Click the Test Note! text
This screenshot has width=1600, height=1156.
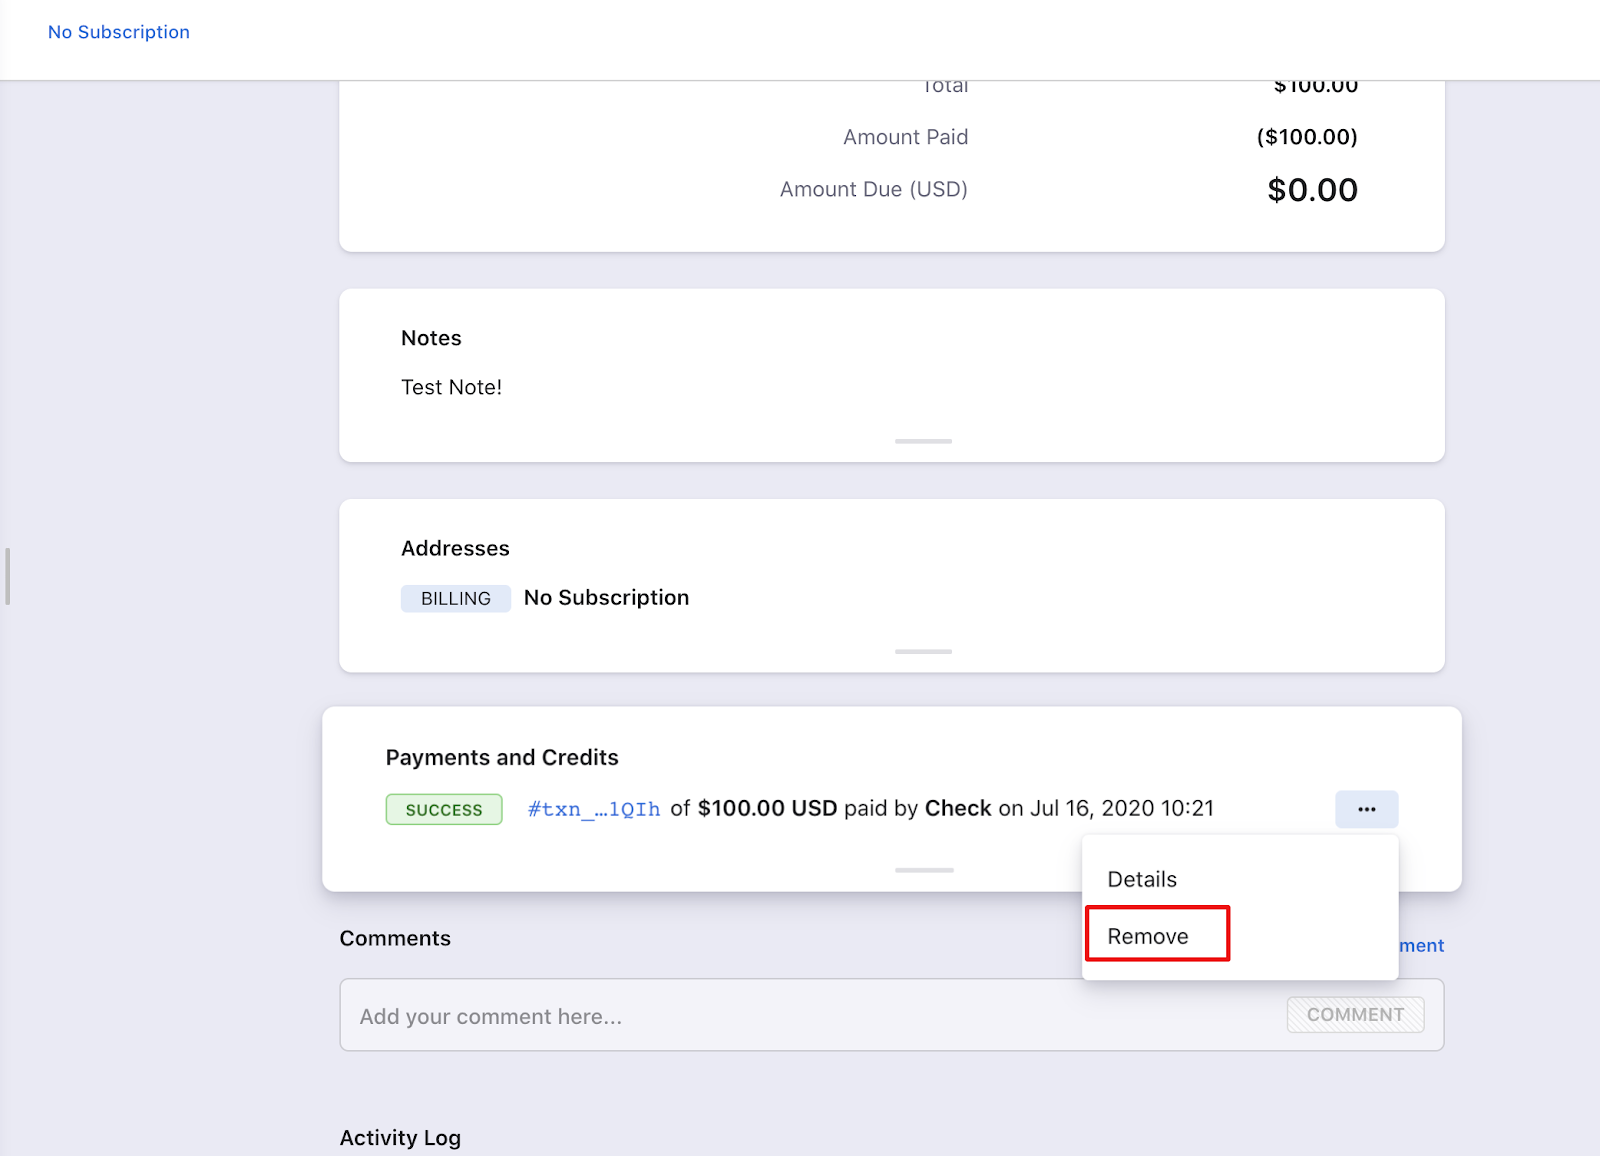tap(451, 387)
